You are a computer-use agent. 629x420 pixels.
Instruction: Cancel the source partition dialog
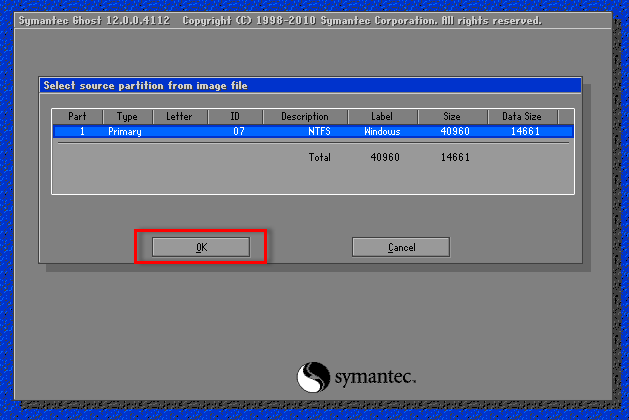tap(401, 247)
